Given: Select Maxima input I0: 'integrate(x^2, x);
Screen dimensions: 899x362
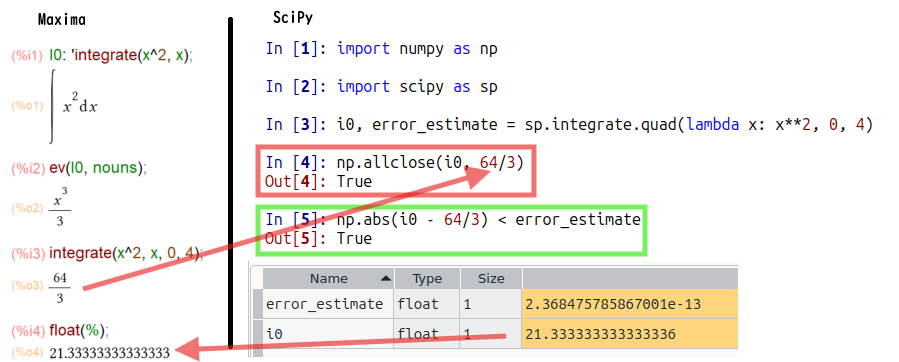Looking at the screenshot, I should coord(121,56).
